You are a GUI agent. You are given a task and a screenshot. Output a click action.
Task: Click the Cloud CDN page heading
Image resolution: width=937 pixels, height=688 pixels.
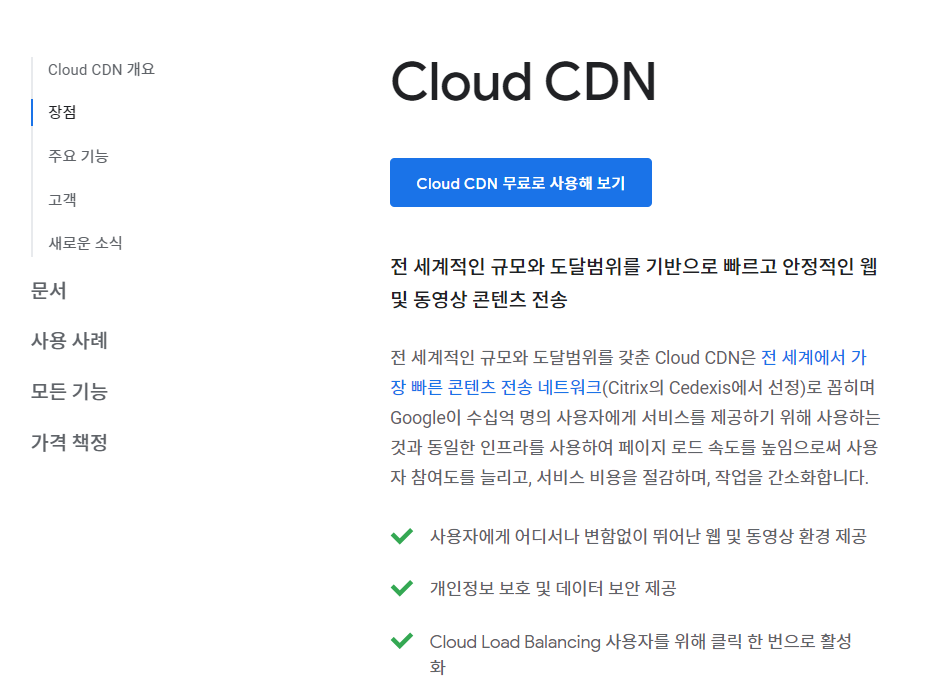[x=523, y=82]
